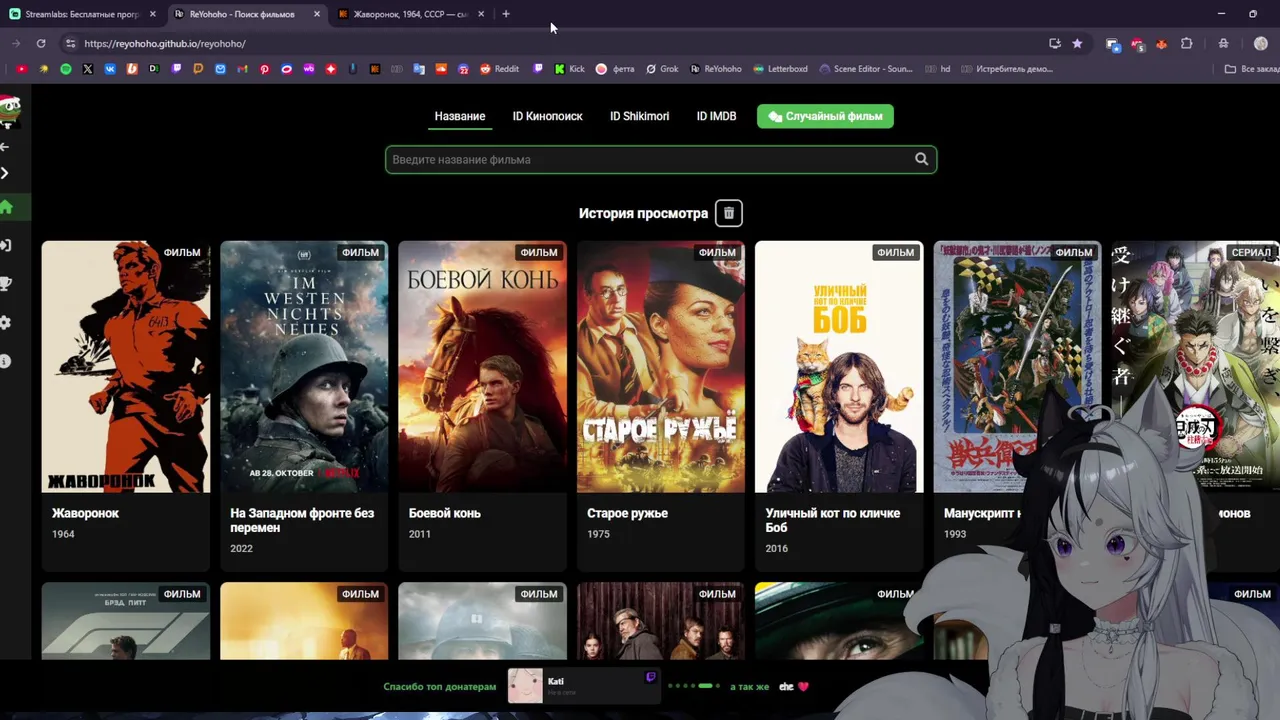Click the title На Западном фронте без перемен

[x=302, y=520]
